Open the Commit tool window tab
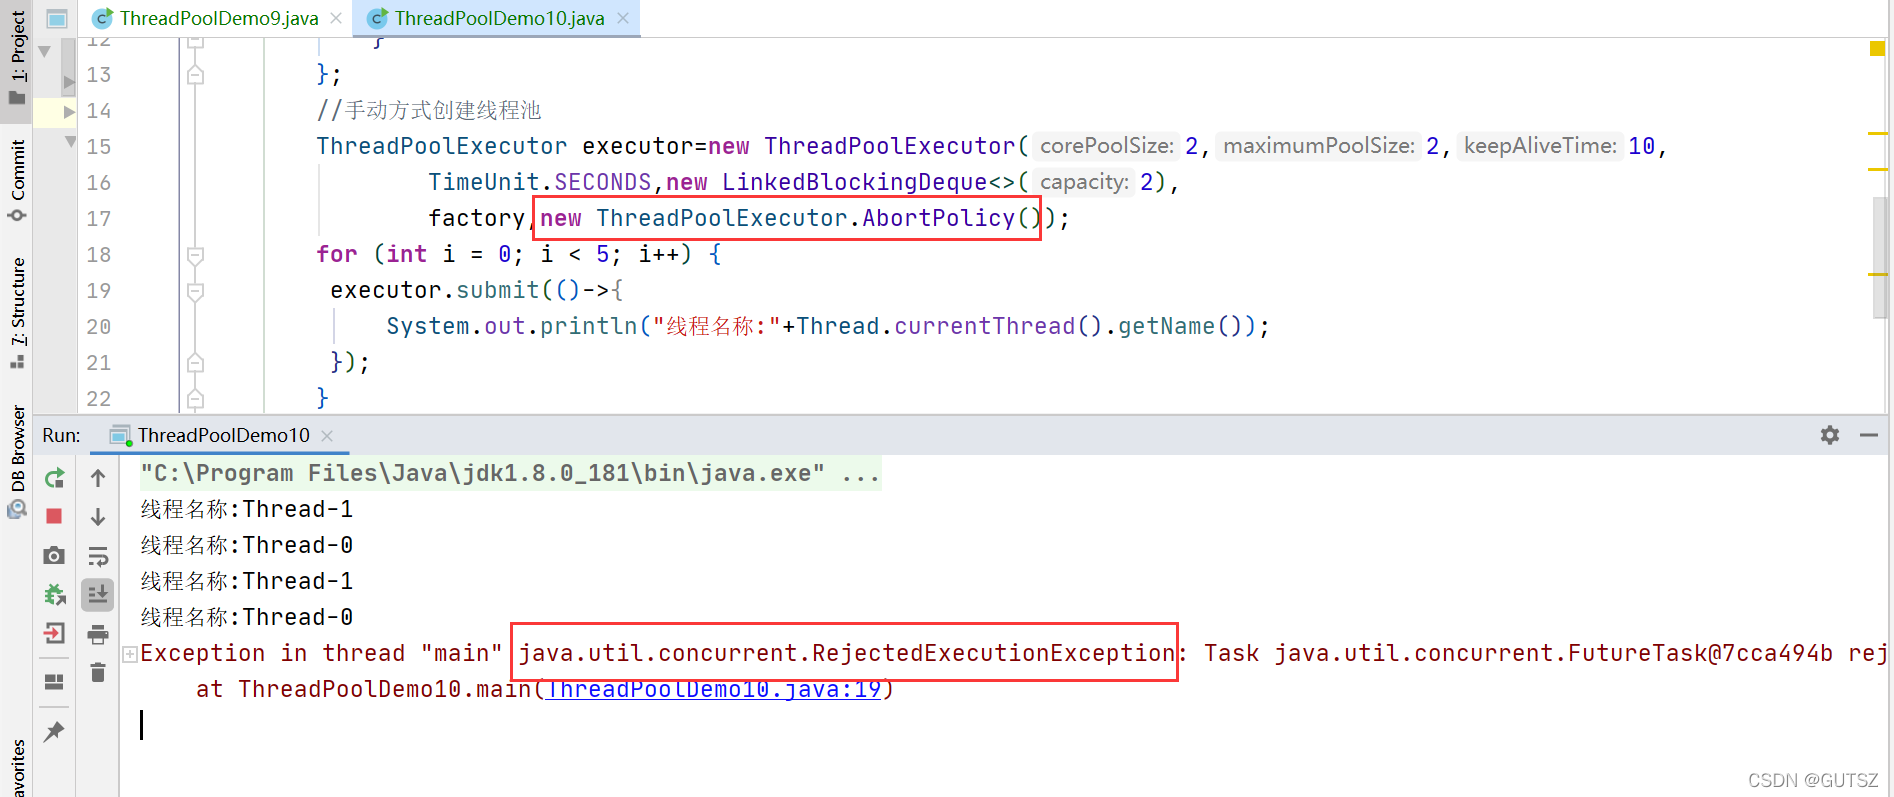This screenshot has height=797, width=1894. [17, 181]
